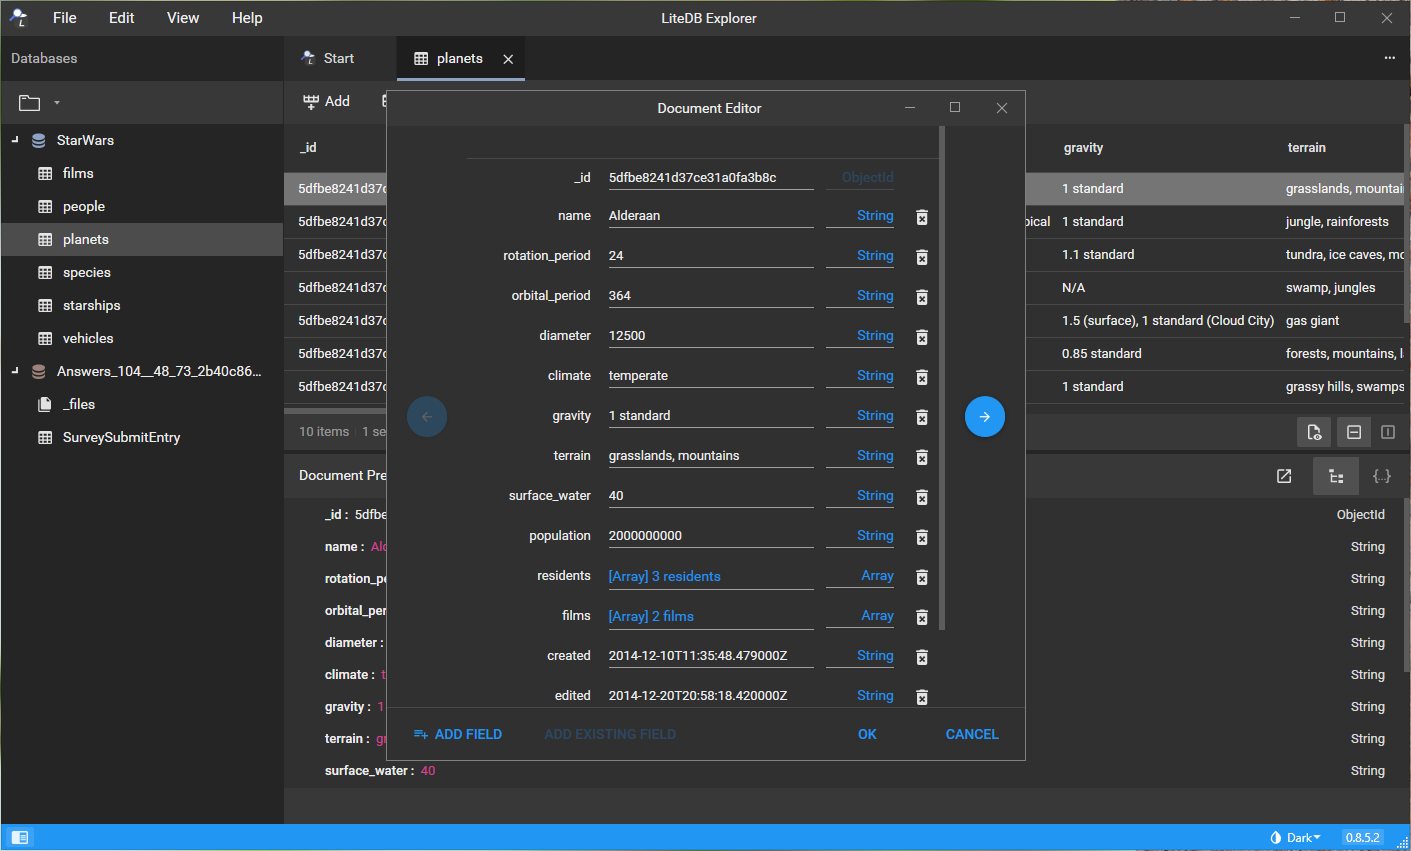Click the diameter value input field

point(710,336)
